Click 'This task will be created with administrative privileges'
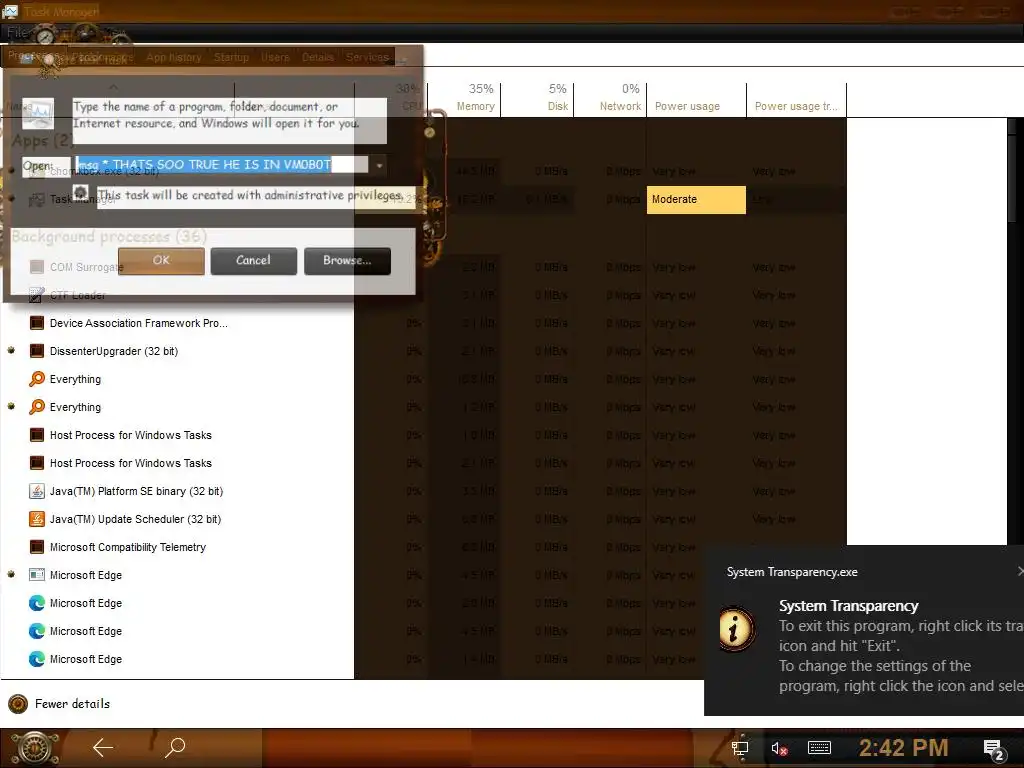This screenshot has height=768, width=1024. click(x=250, y=195)
